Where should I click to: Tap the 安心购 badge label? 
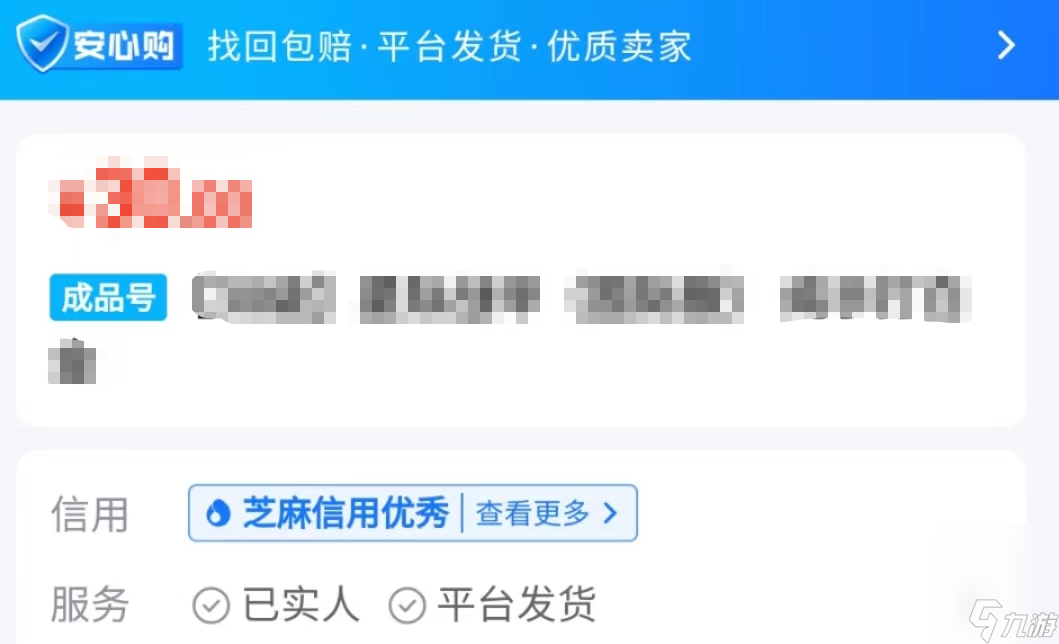(124, 46)
